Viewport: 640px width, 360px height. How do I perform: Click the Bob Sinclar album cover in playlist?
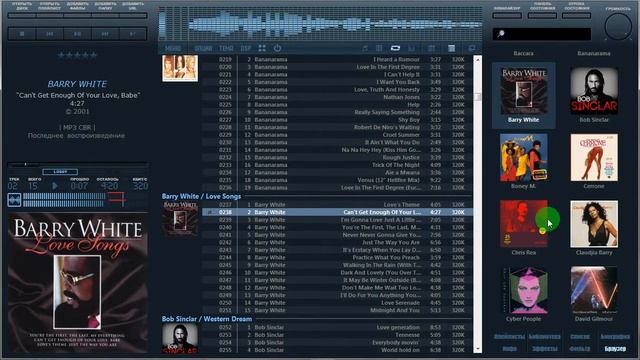click(180, 338)
